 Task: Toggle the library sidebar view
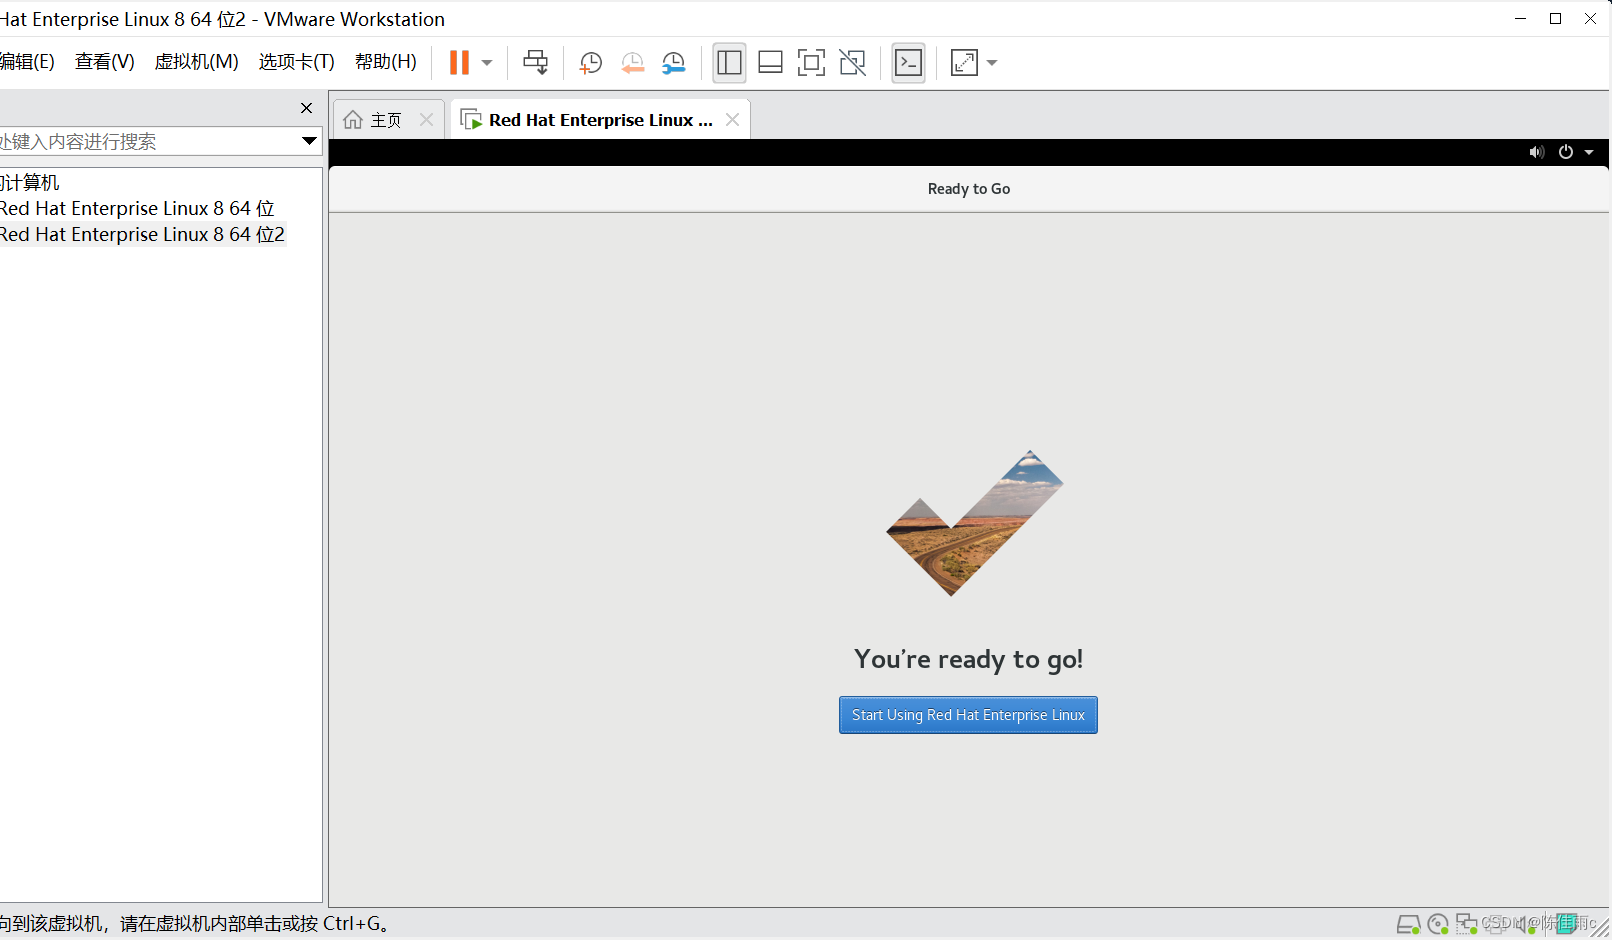(729, 62)
